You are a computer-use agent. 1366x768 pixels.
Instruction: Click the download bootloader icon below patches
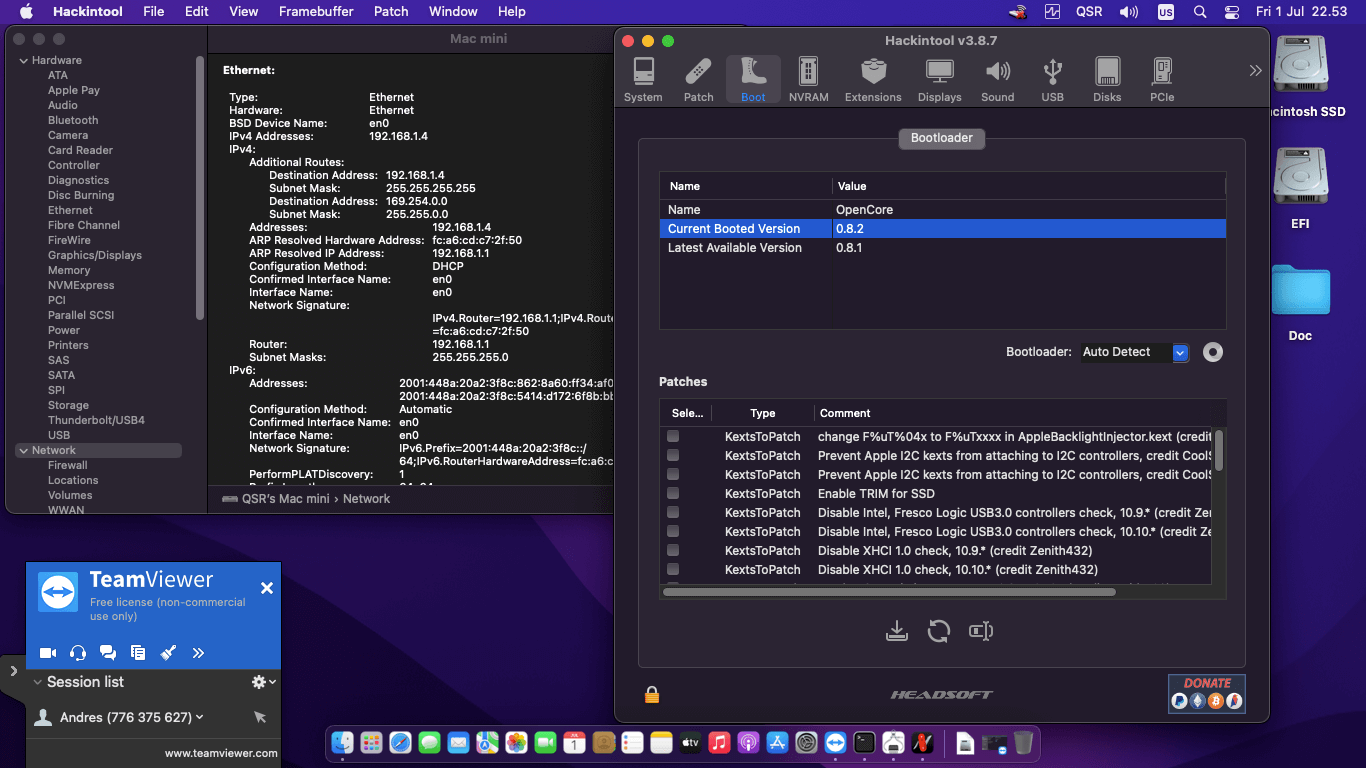[897, 631]
